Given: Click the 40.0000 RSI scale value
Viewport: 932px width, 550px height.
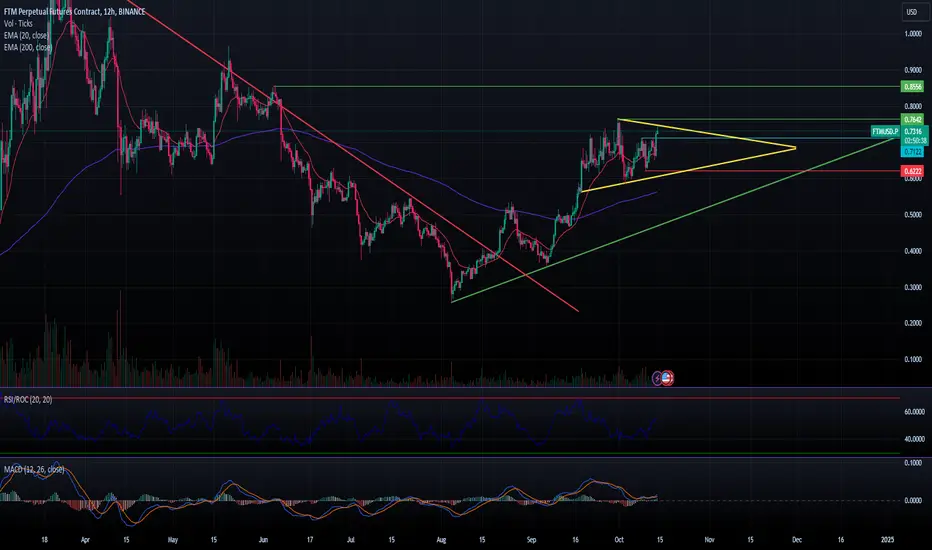Looking at the screenshot, I should [914, 439].
